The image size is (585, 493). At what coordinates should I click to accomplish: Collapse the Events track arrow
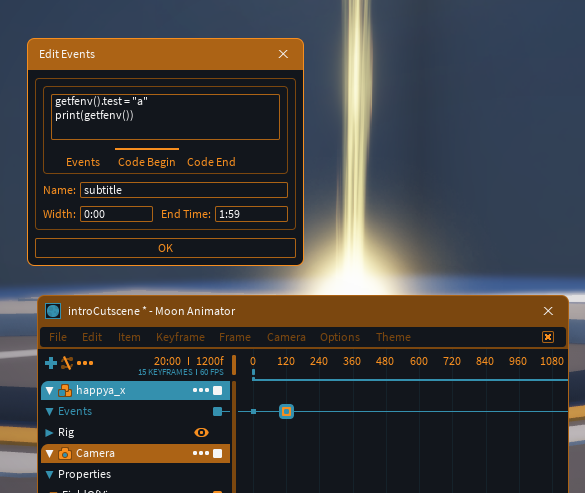[x=49, y=411]
